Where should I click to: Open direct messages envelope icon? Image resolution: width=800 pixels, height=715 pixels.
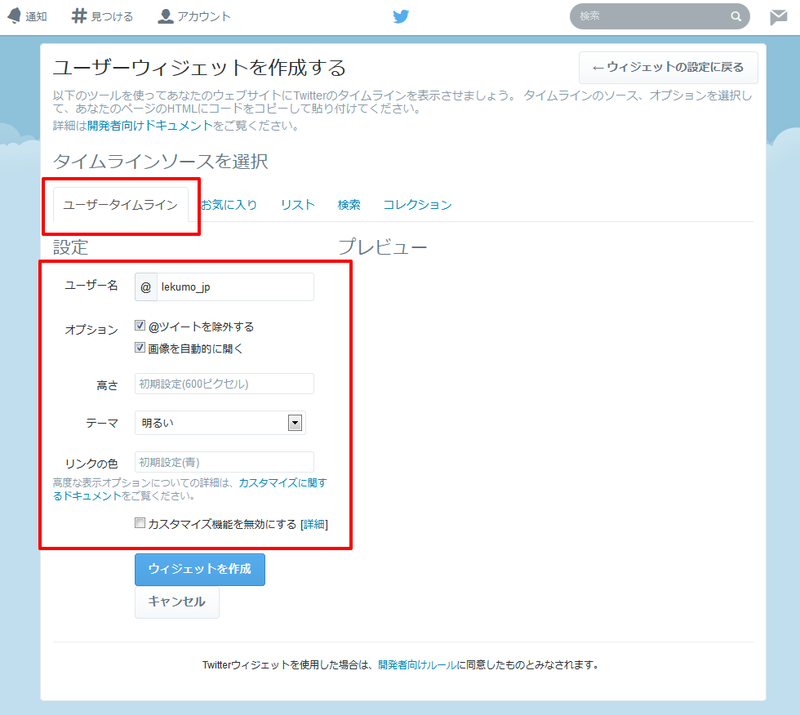click(779, 17)
